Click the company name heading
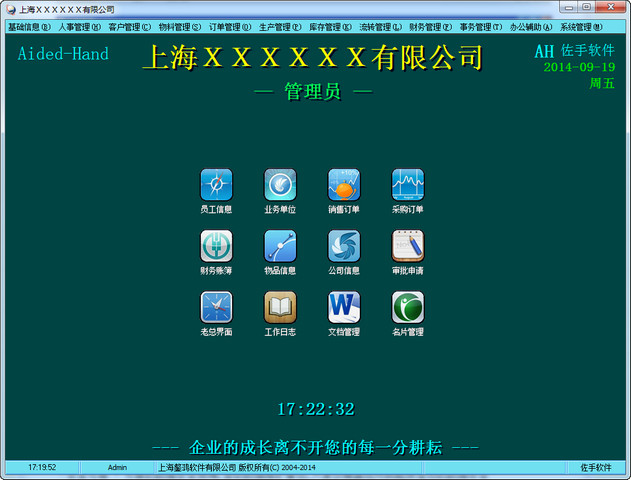631x480 pixels. tap(313, 57)
